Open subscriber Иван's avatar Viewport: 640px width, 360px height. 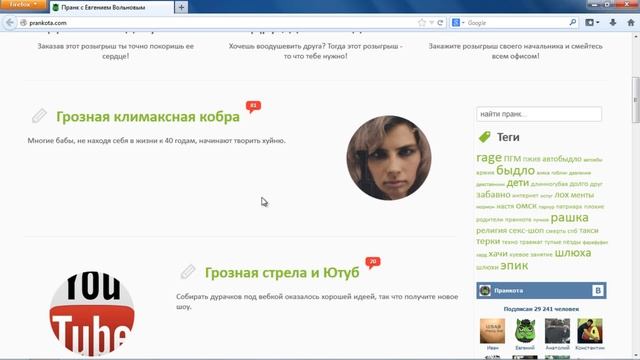click(x=492, y=331)
